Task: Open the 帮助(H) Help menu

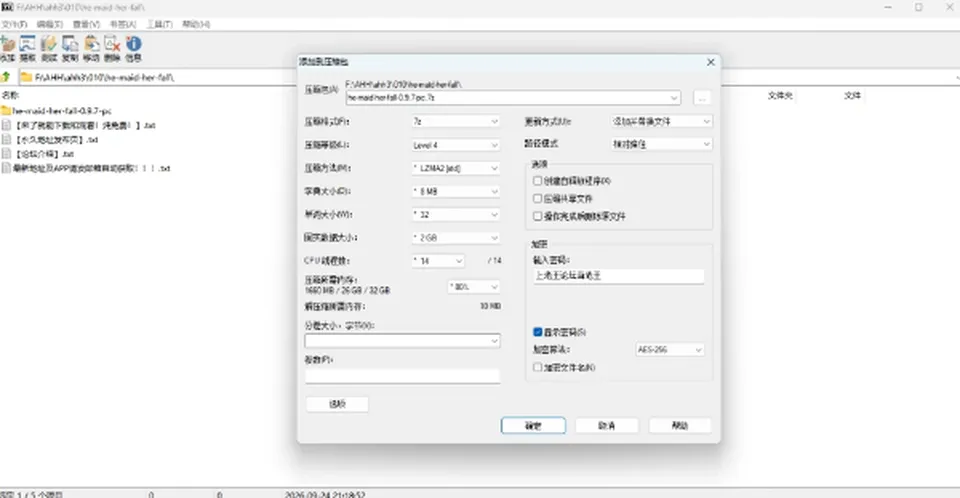Action: point(196,25)
